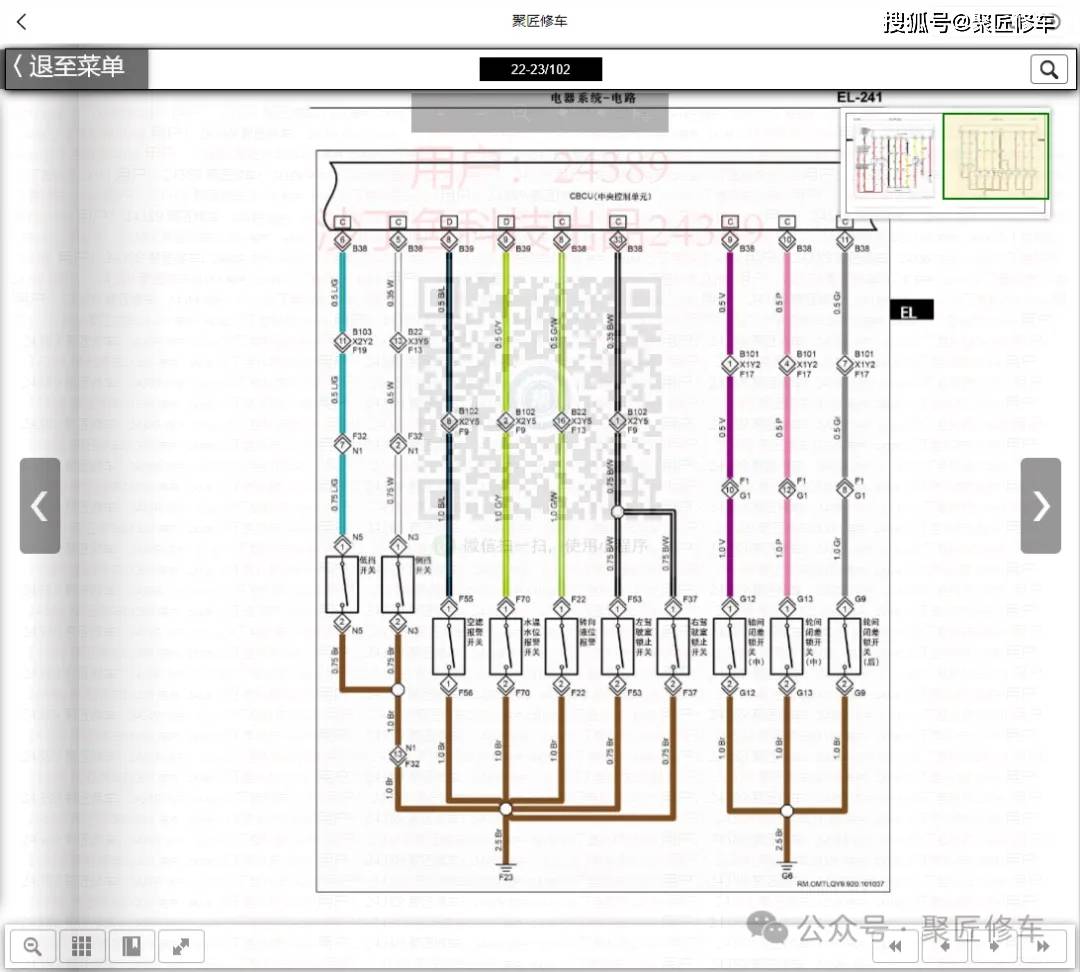Image resolution: width=1080 pixels, height=972 pixels.
Task: Click the CBCU(中央控制单元) label
Action: click(x=610, y=196)
